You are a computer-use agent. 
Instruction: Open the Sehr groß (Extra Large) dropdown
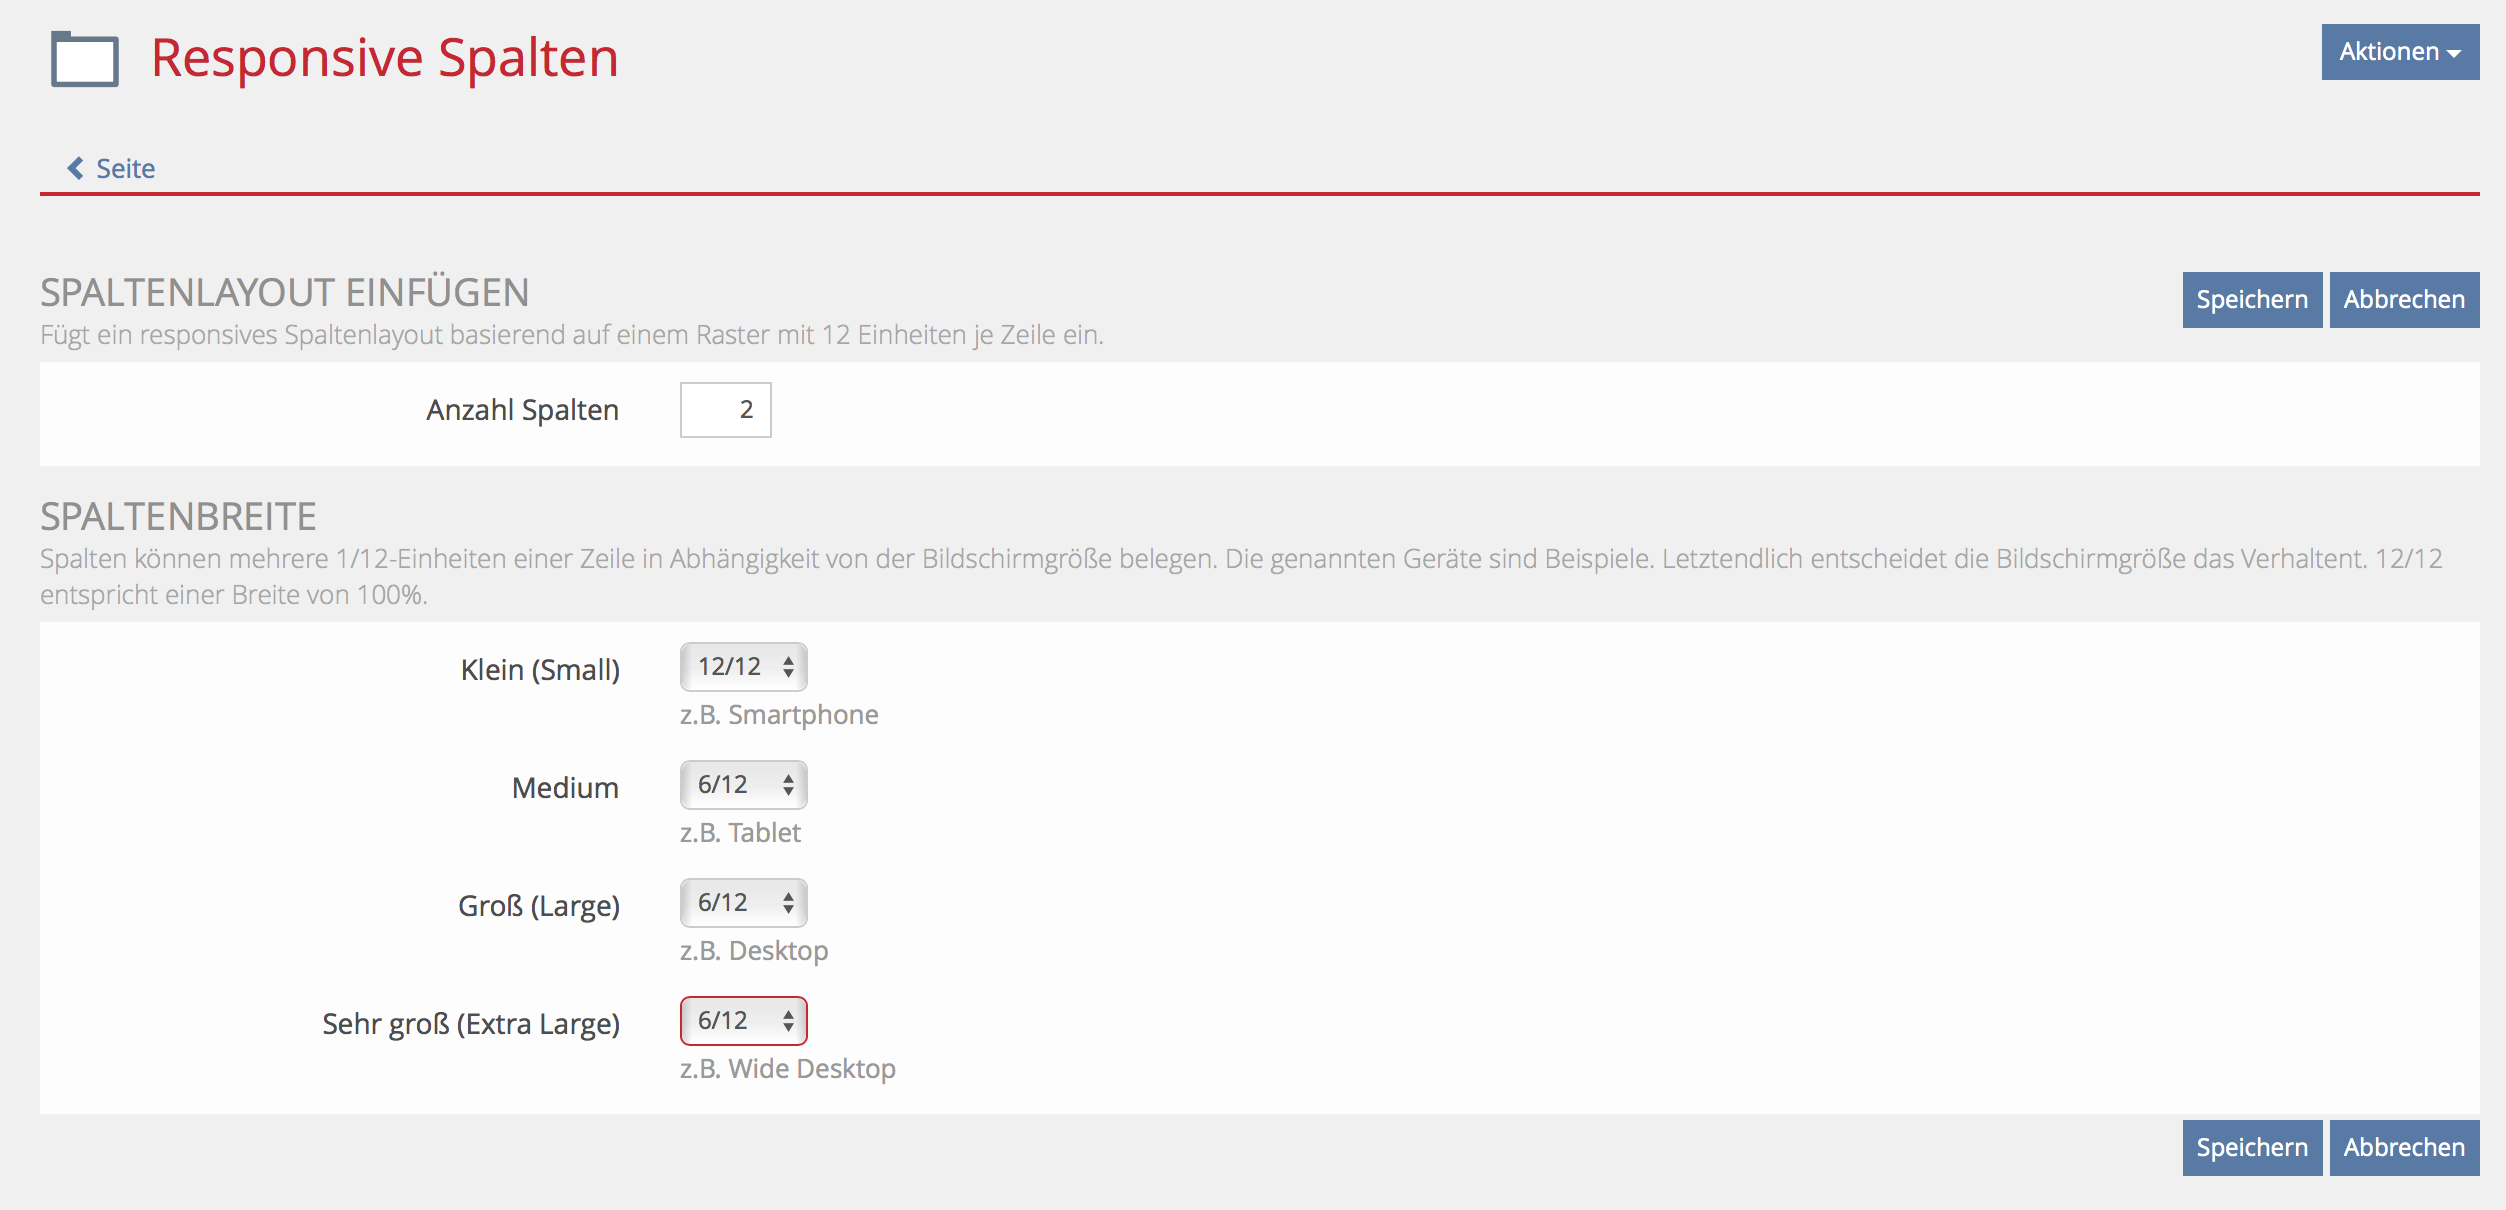(x=730, y=1021)
